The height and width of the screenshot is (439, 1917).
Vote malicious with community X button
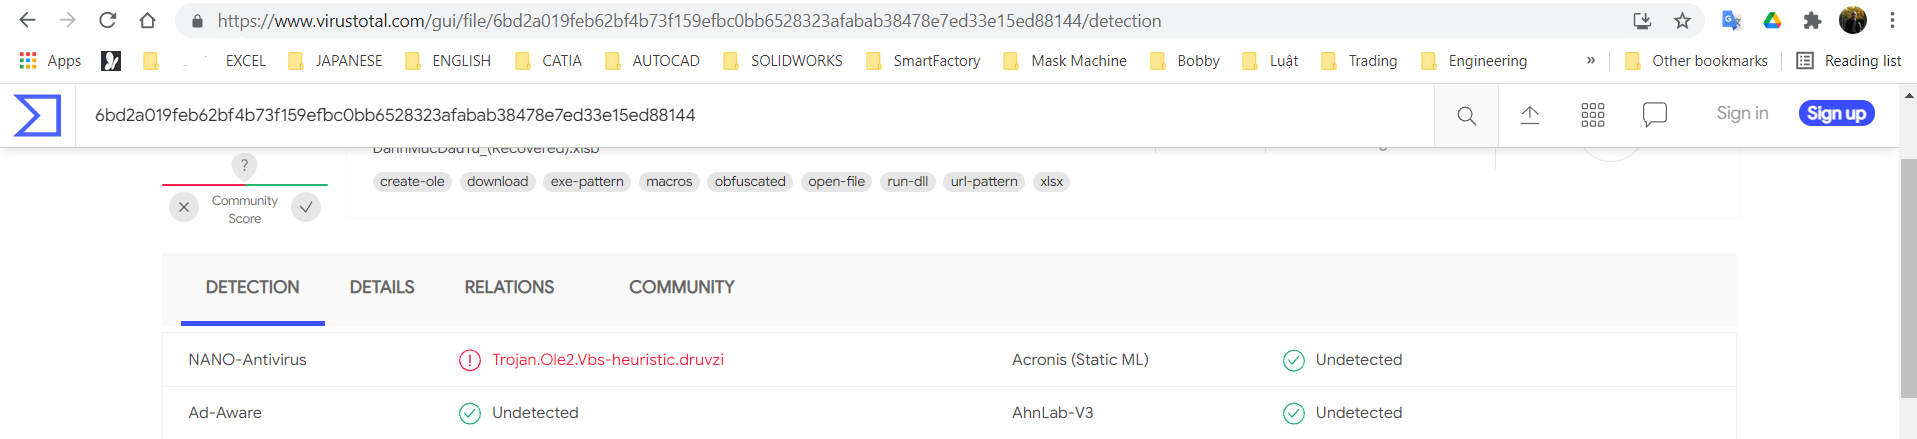pos(184,207)
